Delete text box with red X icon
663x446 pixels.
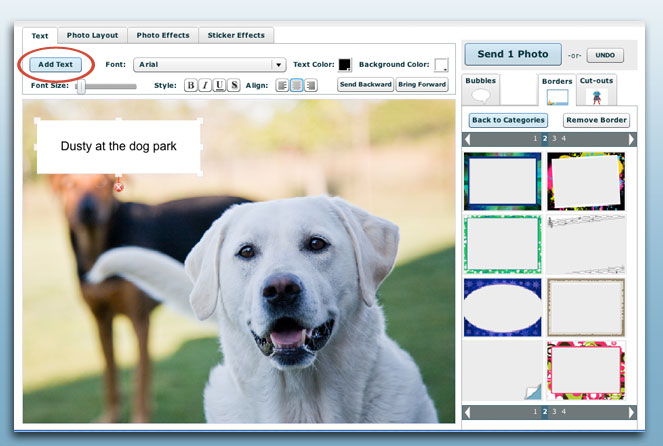point(119,187)
